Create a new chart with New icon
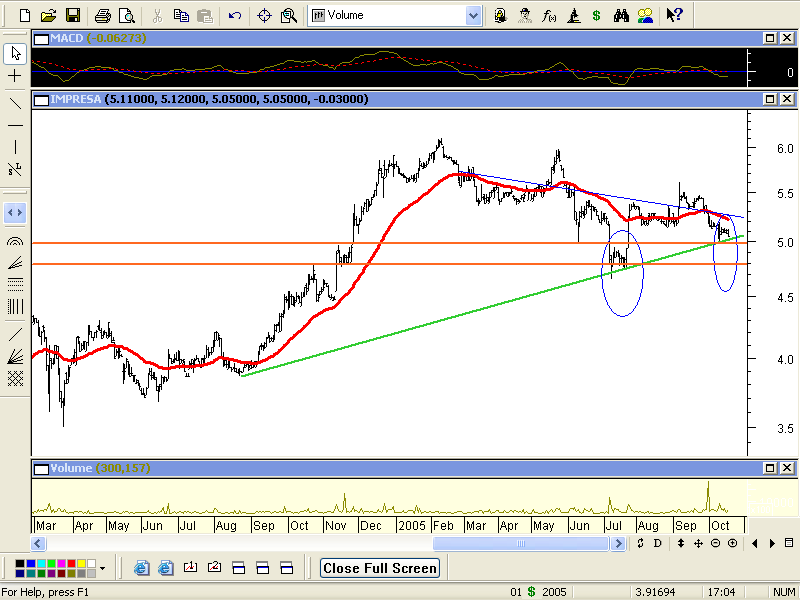Screen dimensions: 800x600 tap(24, 16)
